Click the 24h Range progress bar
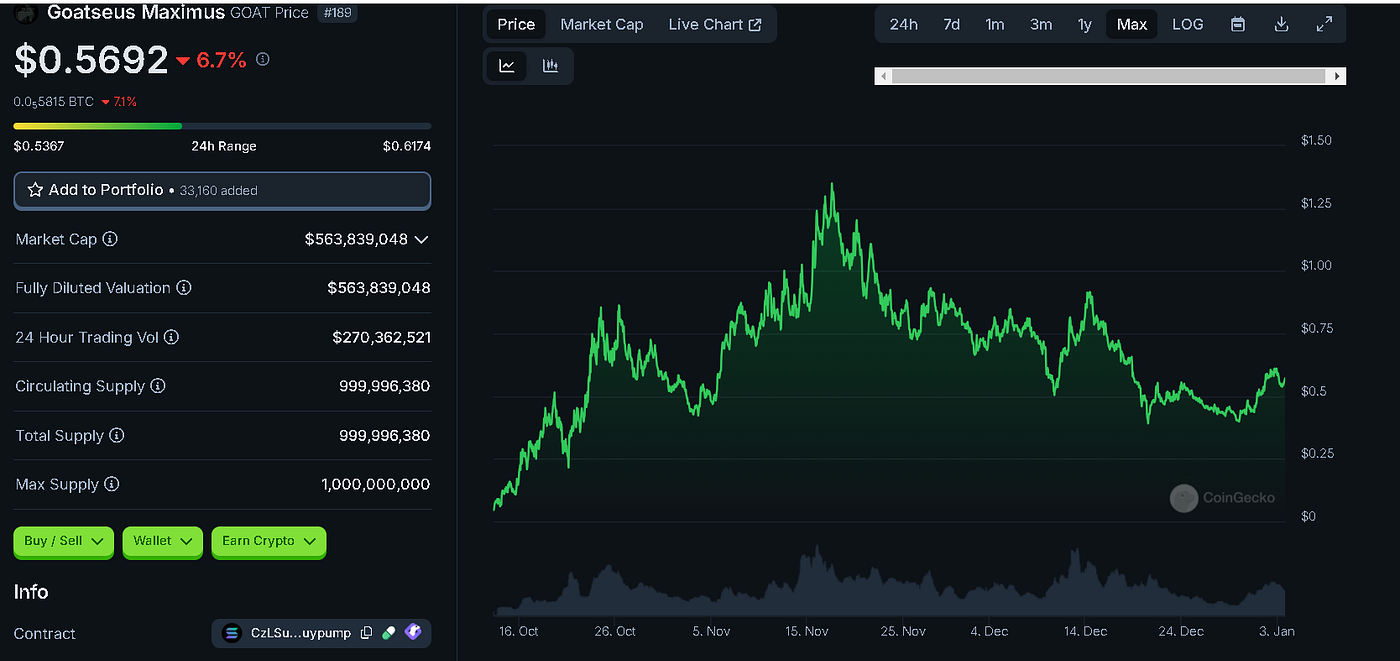The height and width of the screenshot is (661, 1400). pos(222,126)
